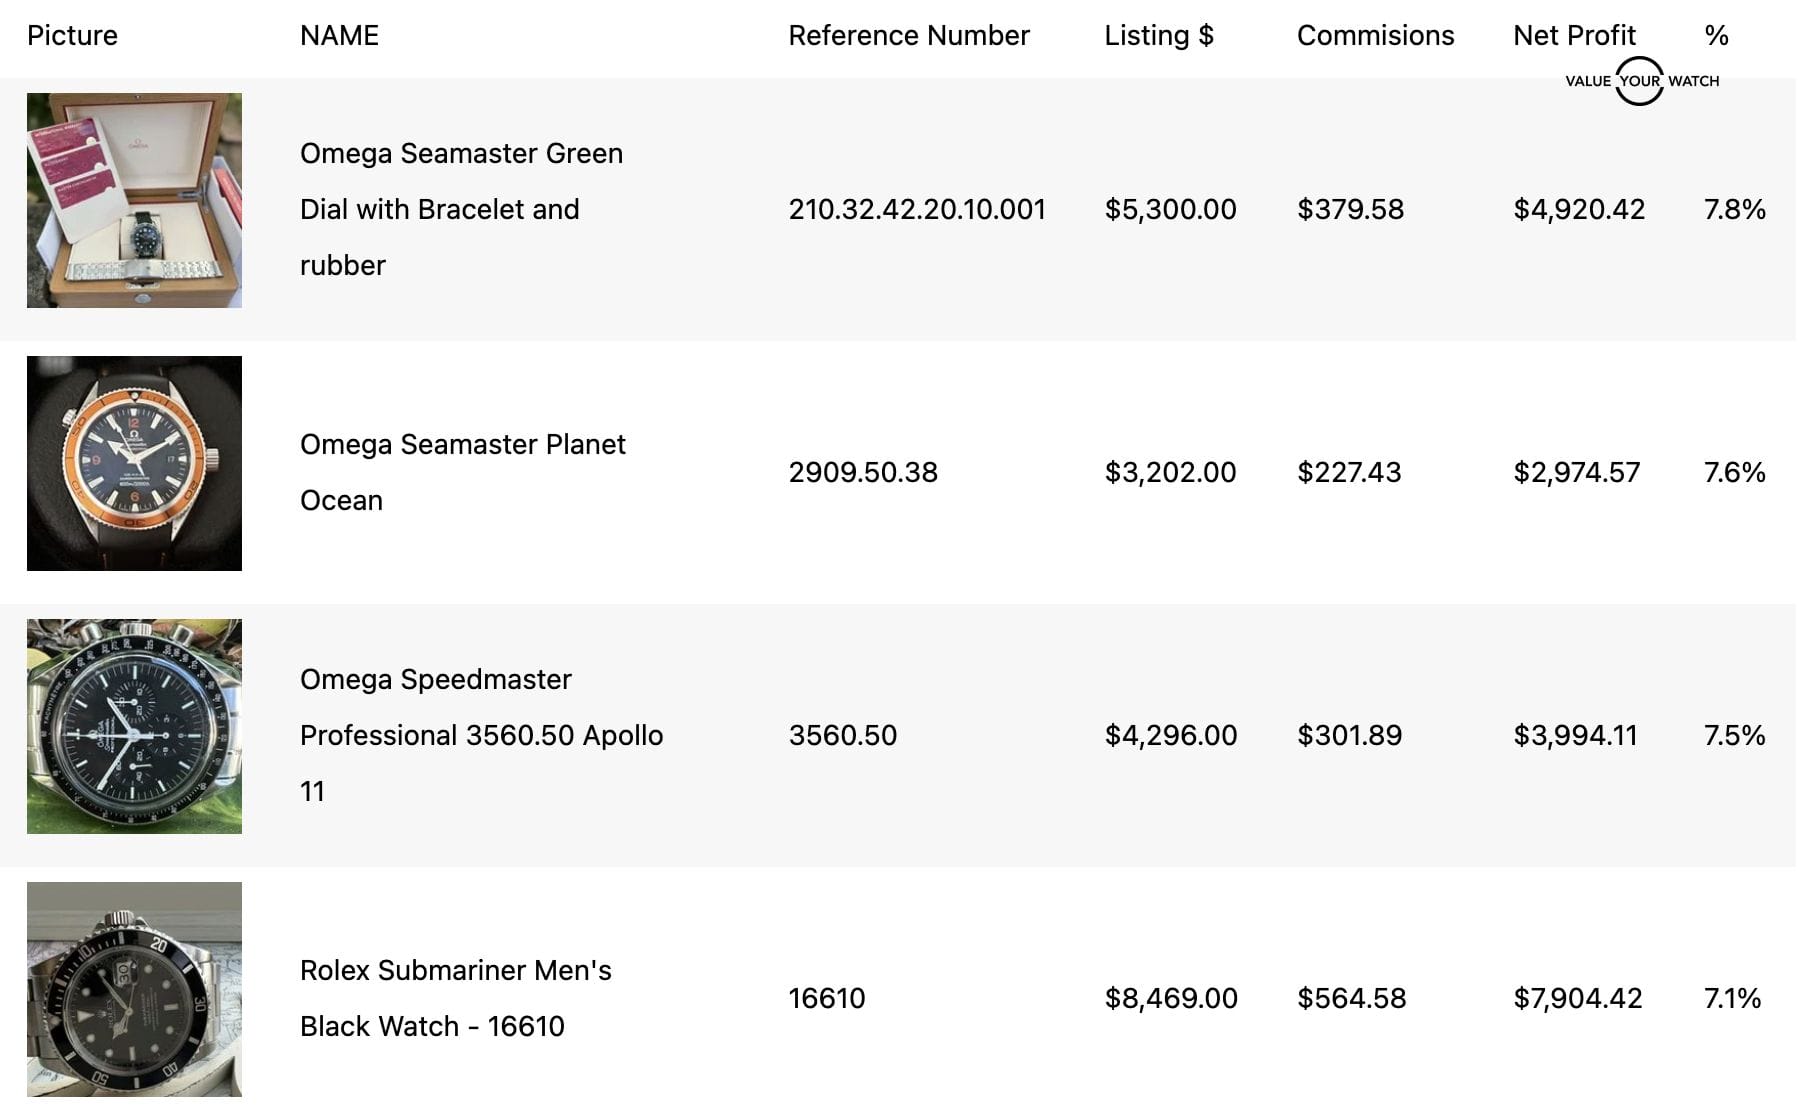Click the Commisions column header
The width and height of the screenshot is (1798, 1120).
click(x=1375, y=36)
